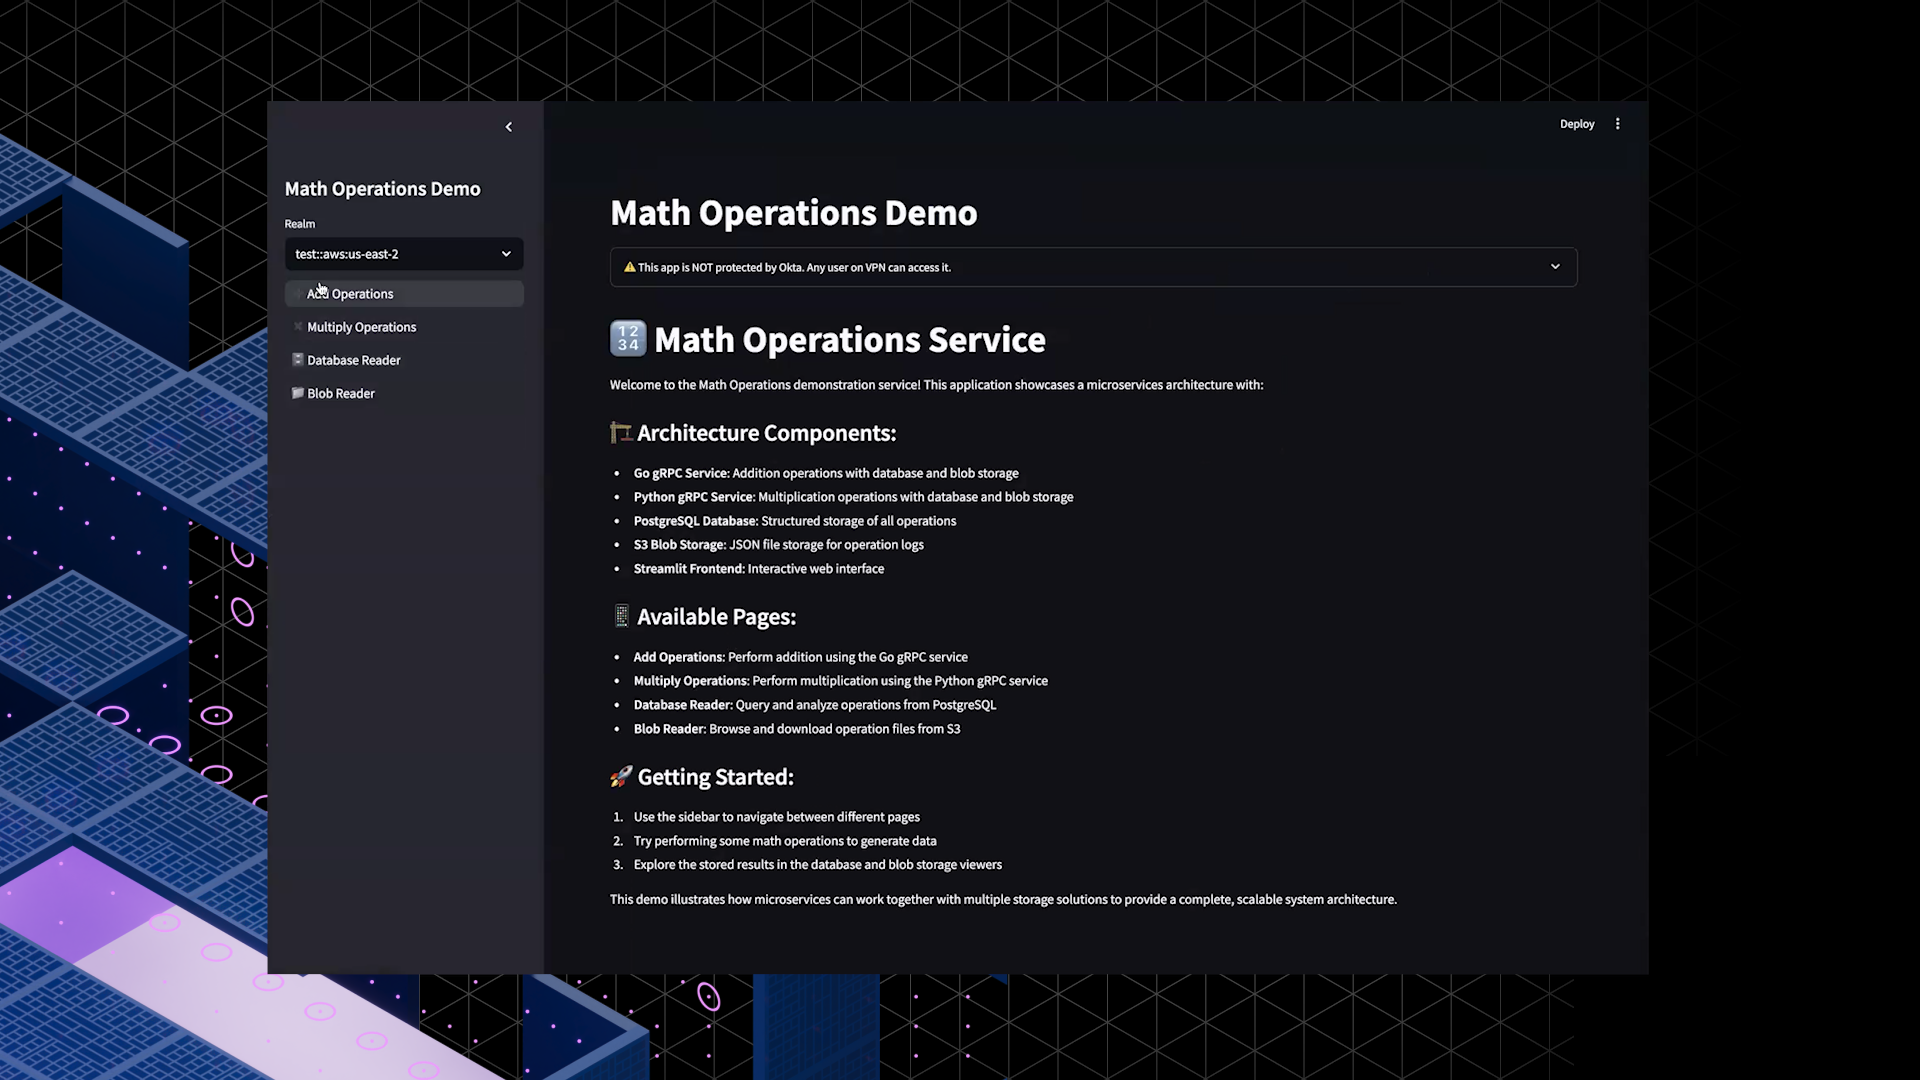
Task: Click the Math Operations Service heading
Action: tap(850, 340)
